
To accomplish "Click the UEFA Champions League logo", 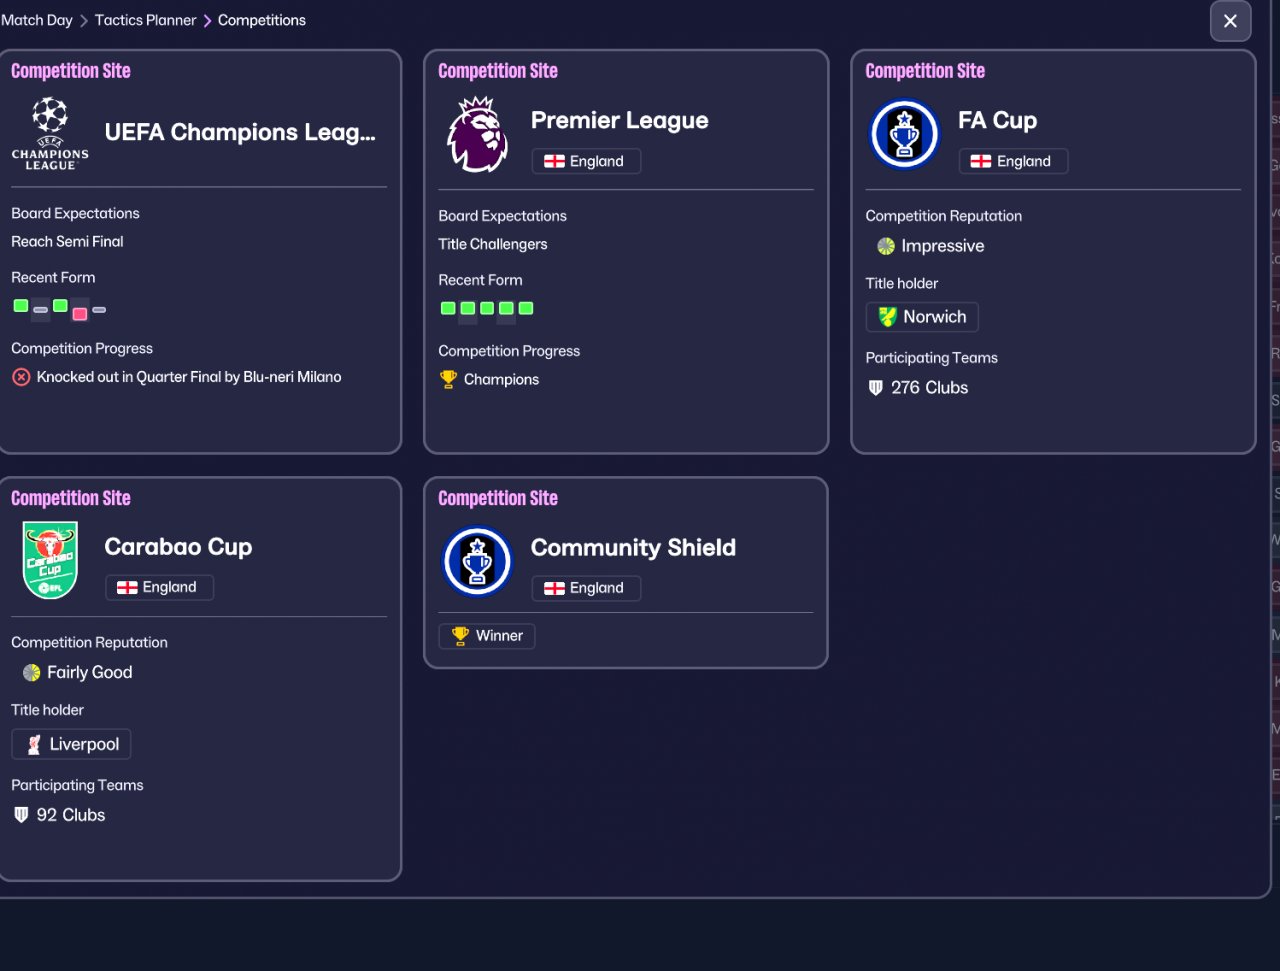I will click(x=50, y=133).
